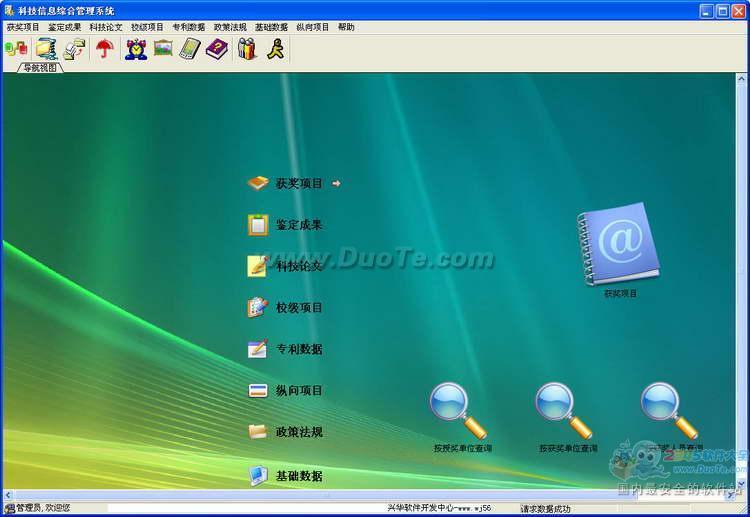Click the sticky note icon beside 科技论文

(258, 266)
